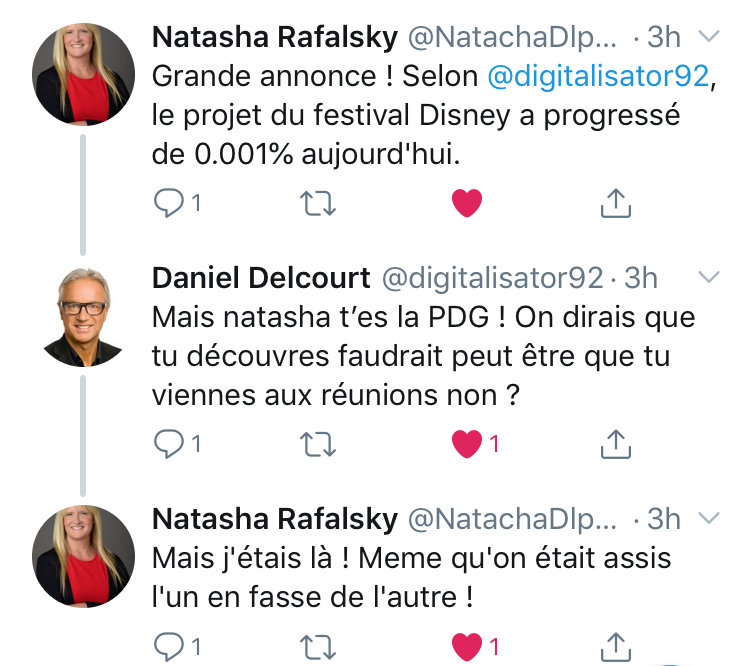Viewport: 750px width, 666px height.
Task: Retweet Daniel Delcourt's tweet
Action: click(x=319, y=443)
